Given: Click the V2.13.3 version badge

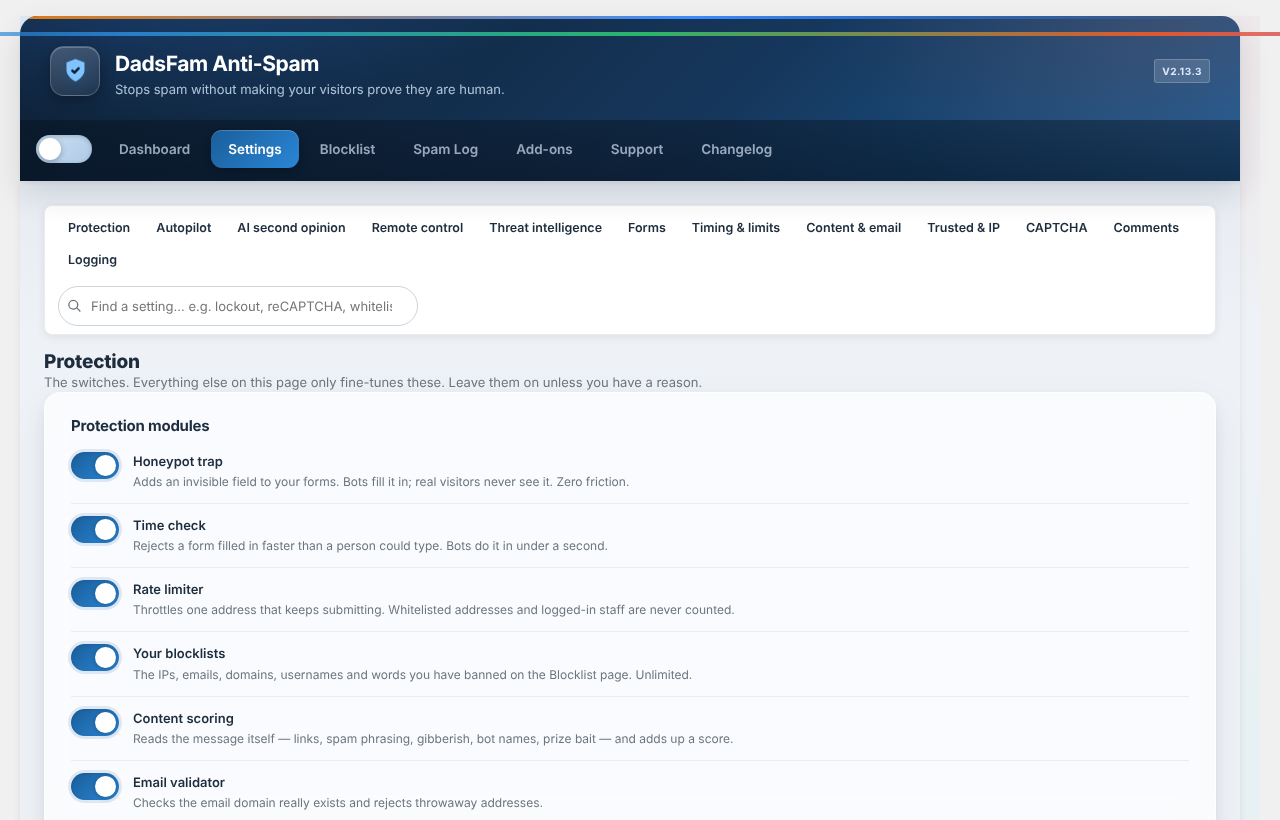Looking at the screenshot, I should [1182, 71].
